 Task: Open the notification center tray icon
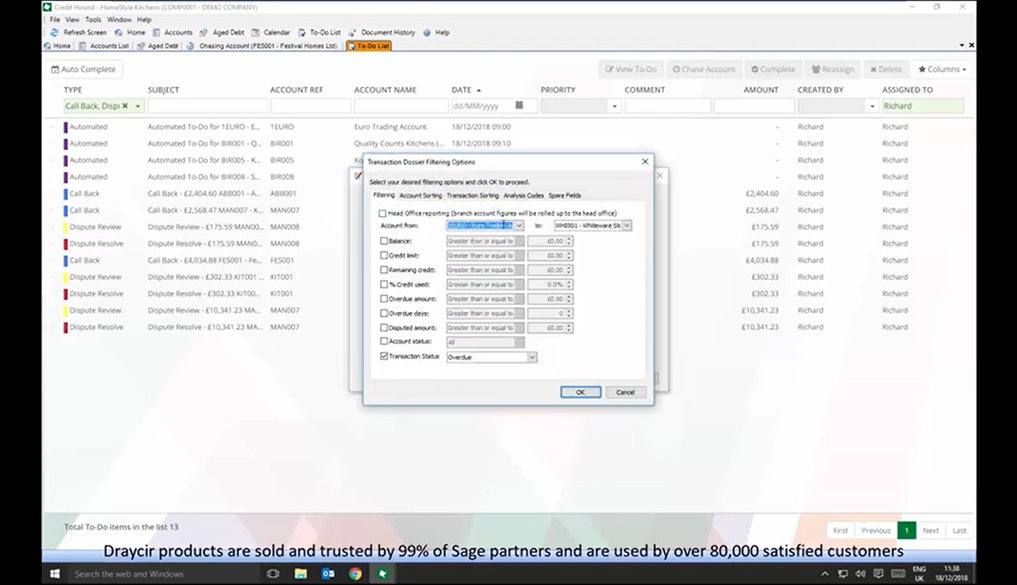pos(878,573)
